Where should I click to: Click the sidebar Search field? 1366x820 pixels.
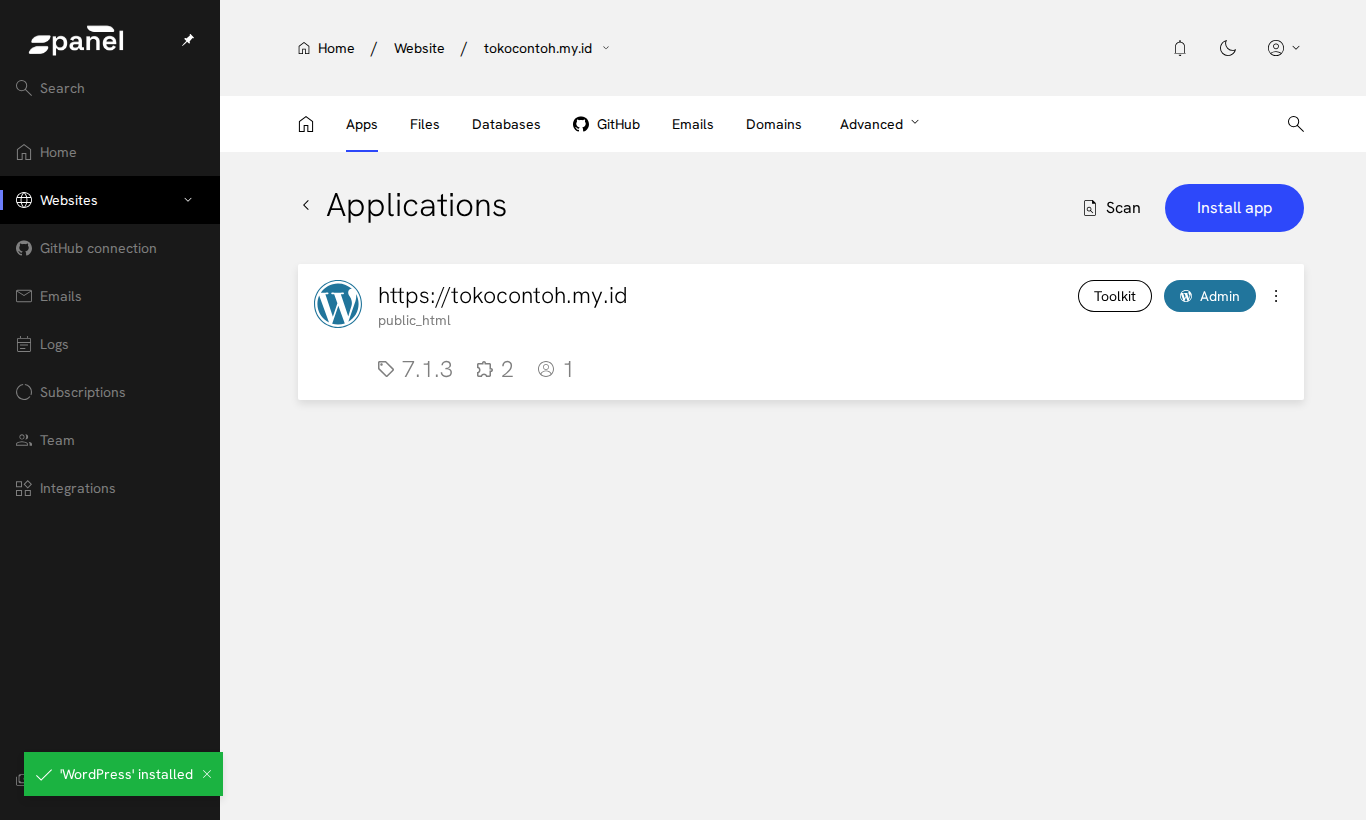[x=110, y=88]
